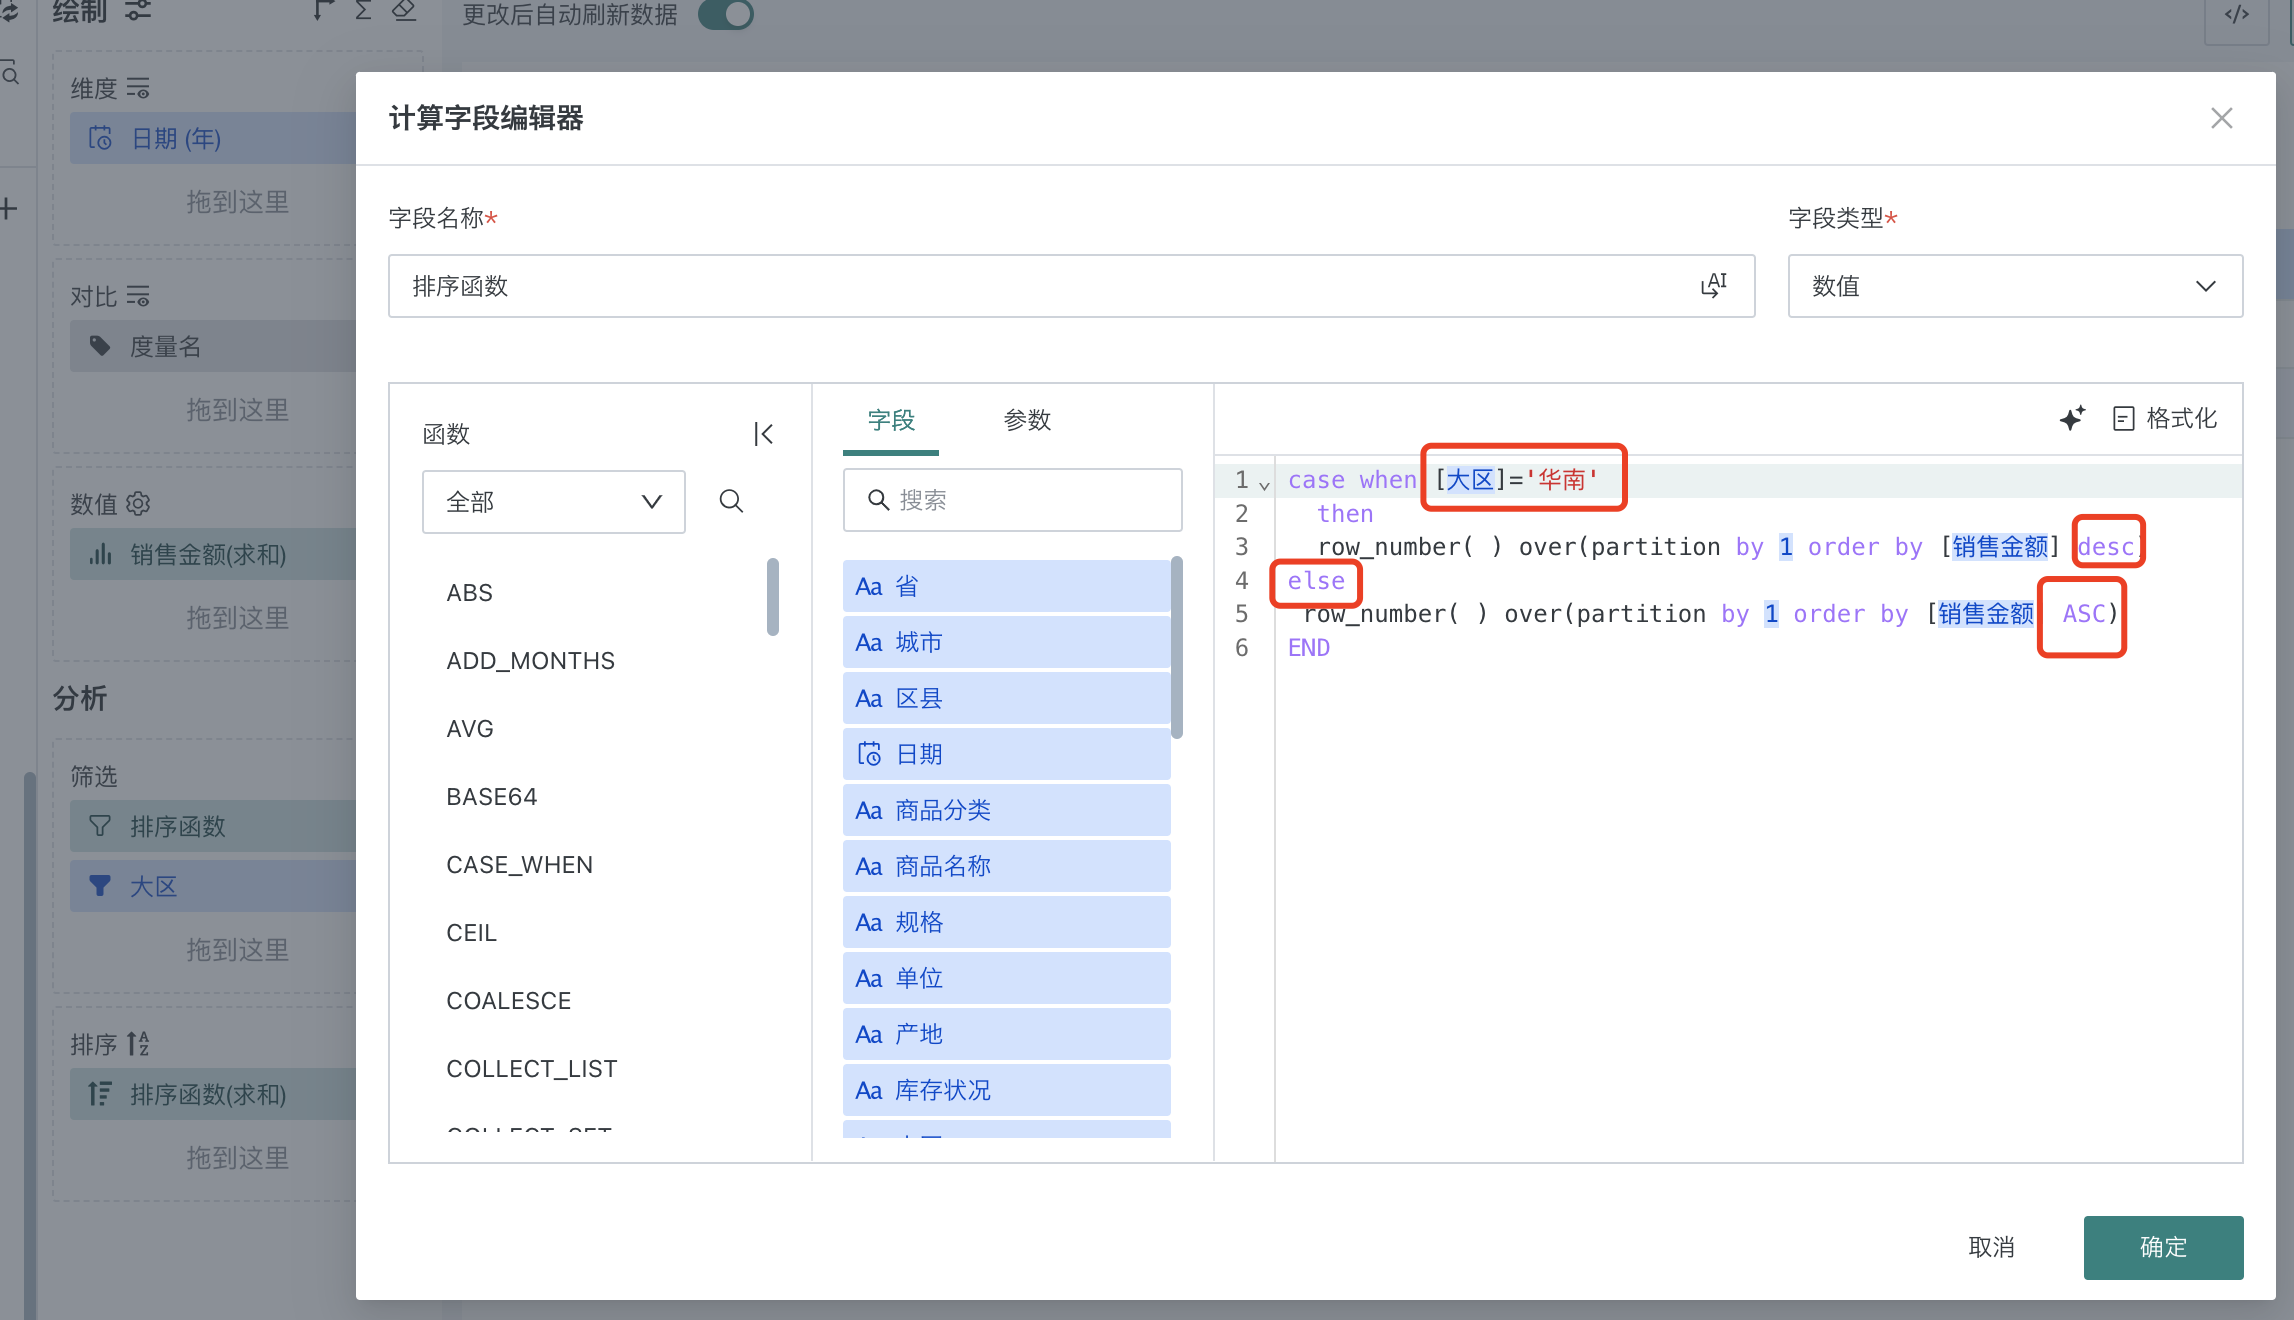Screen dimensions: 2294x1320
Task: Open the 字段类型 数值 dropdown
Action: (2014, 286)
